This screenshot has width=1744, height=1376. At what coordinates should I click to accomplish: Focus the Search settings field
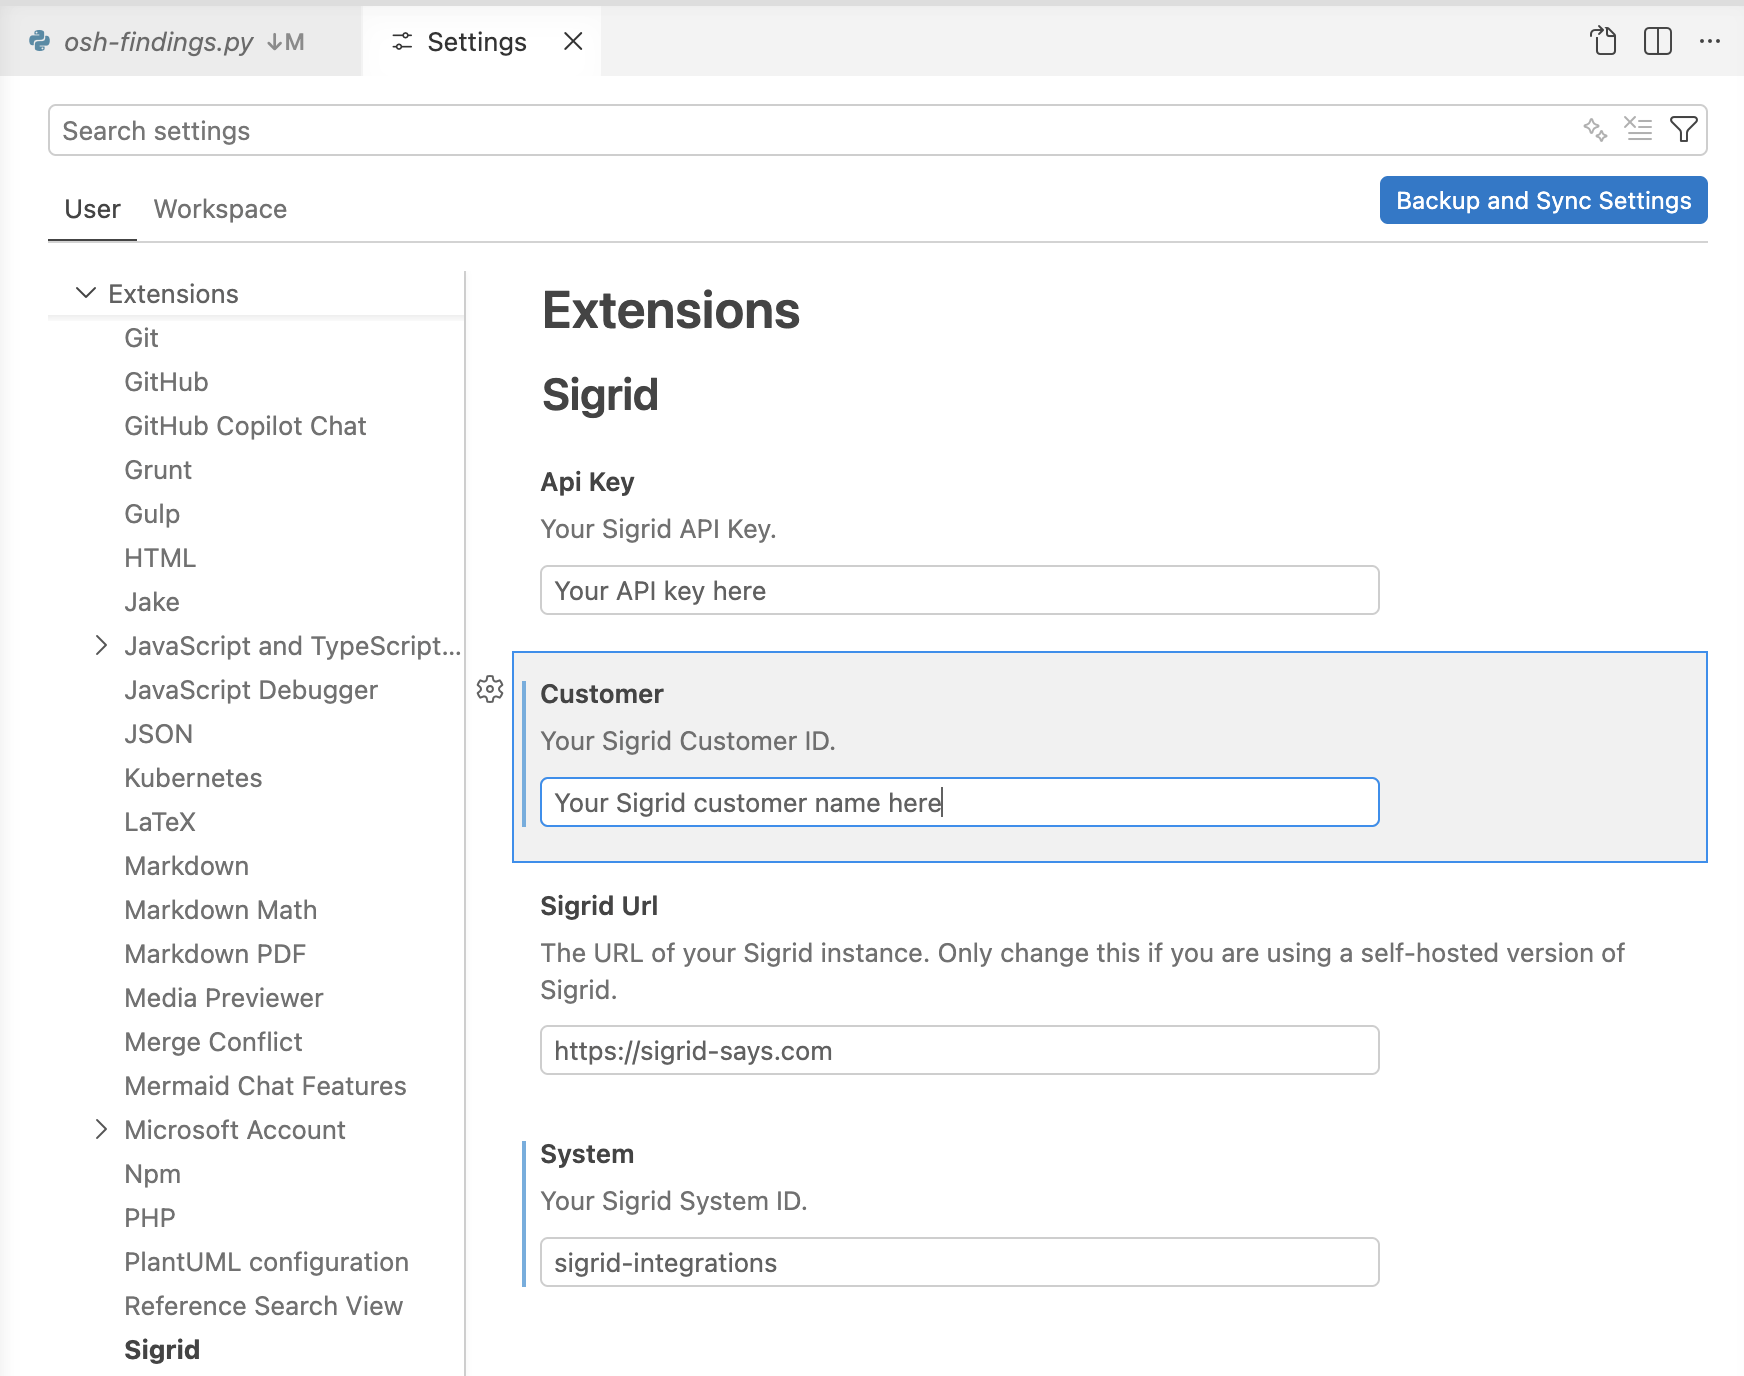800,130
